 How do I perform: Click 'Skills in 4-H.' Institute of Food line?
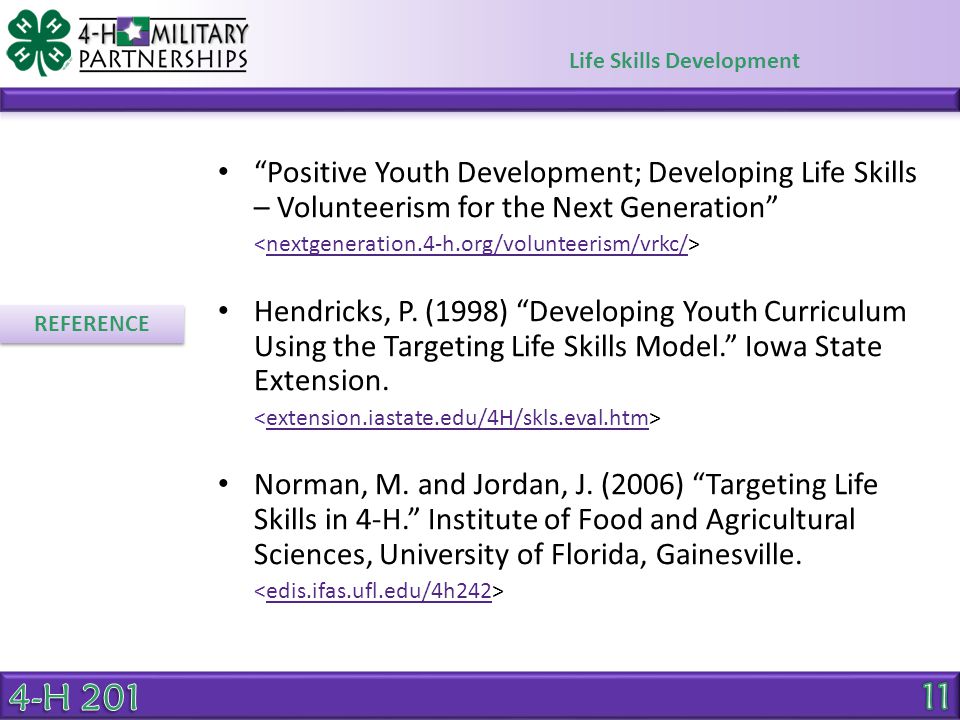click(554, 520)
